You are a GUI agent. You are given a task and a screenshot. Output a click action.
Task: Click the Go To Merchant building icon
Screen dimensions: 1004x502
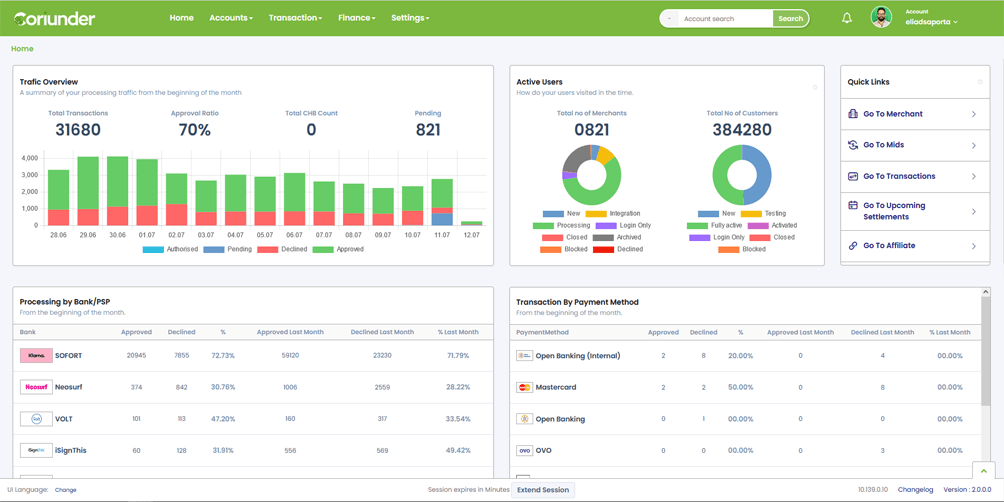coord(852,114)
